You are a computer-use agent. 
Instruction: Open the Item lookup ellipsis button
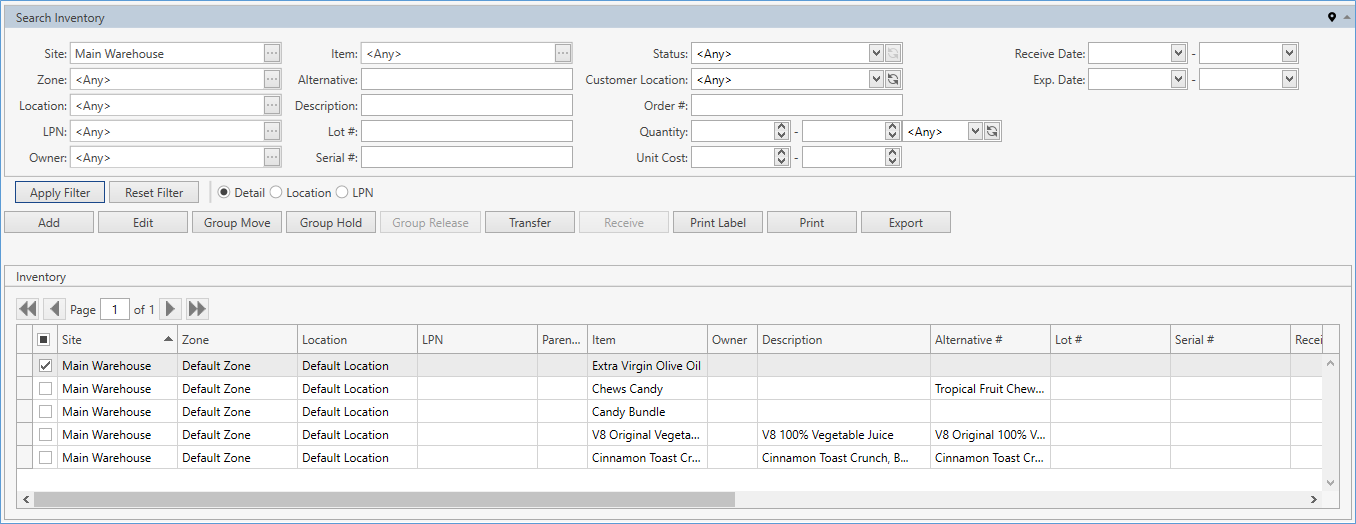563,54
